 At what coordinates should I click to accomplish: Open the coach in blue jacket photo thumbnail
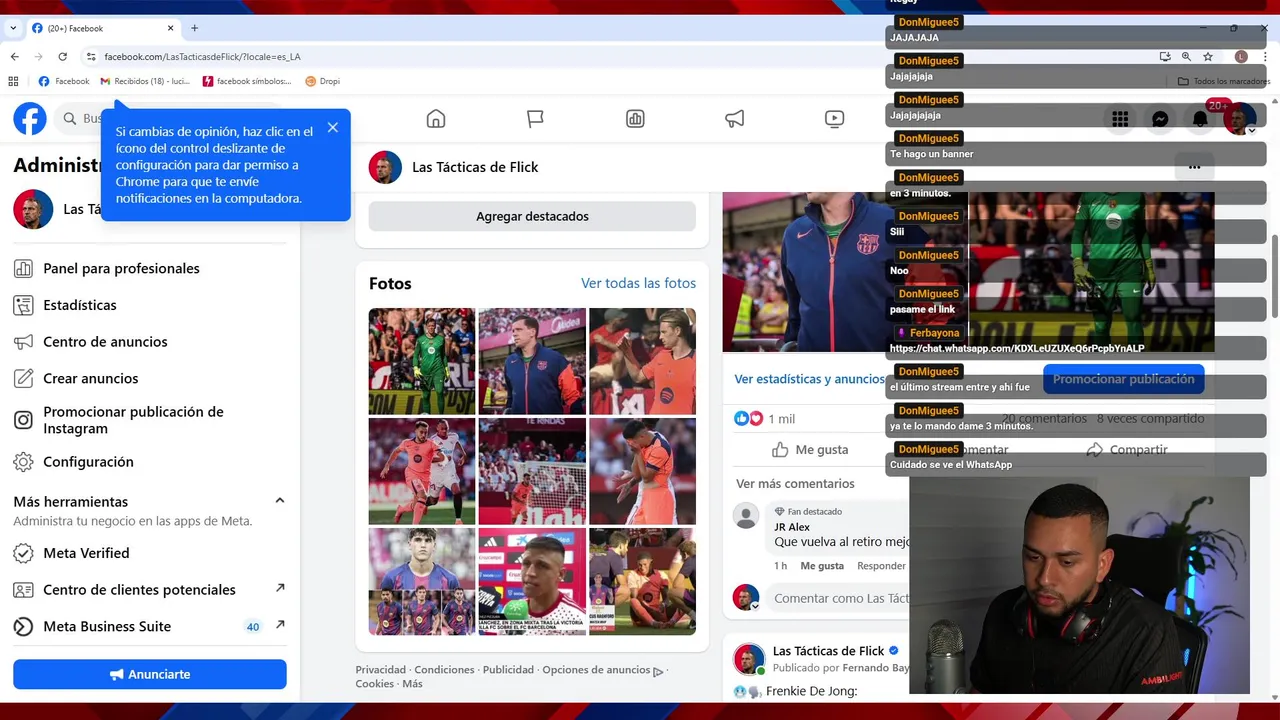(532, 361)
